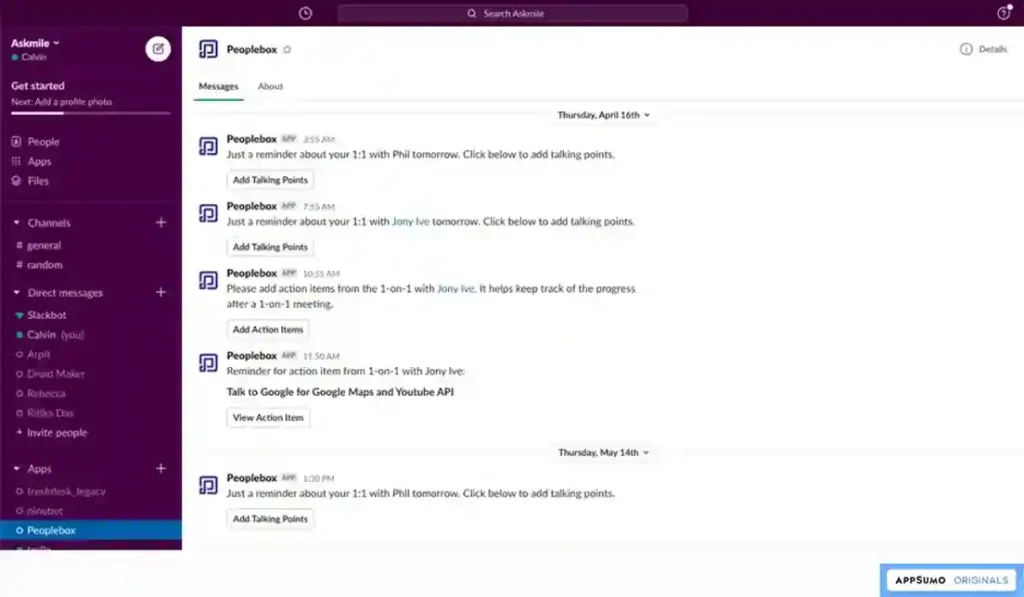This screenshot has width=1024, height=597.
Task: Compose a new message with pencil icon
Action: [158, 49]
